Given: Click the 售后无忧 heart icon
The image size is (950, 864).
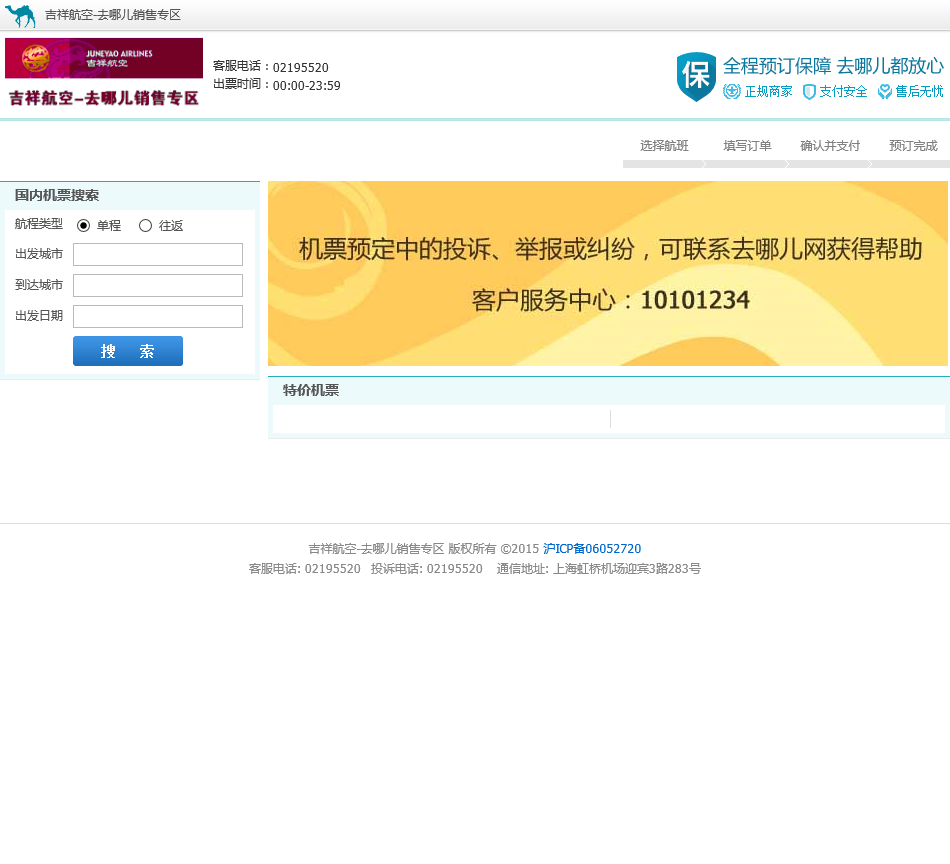Looking at the screenshot, I should click(885, 91).
